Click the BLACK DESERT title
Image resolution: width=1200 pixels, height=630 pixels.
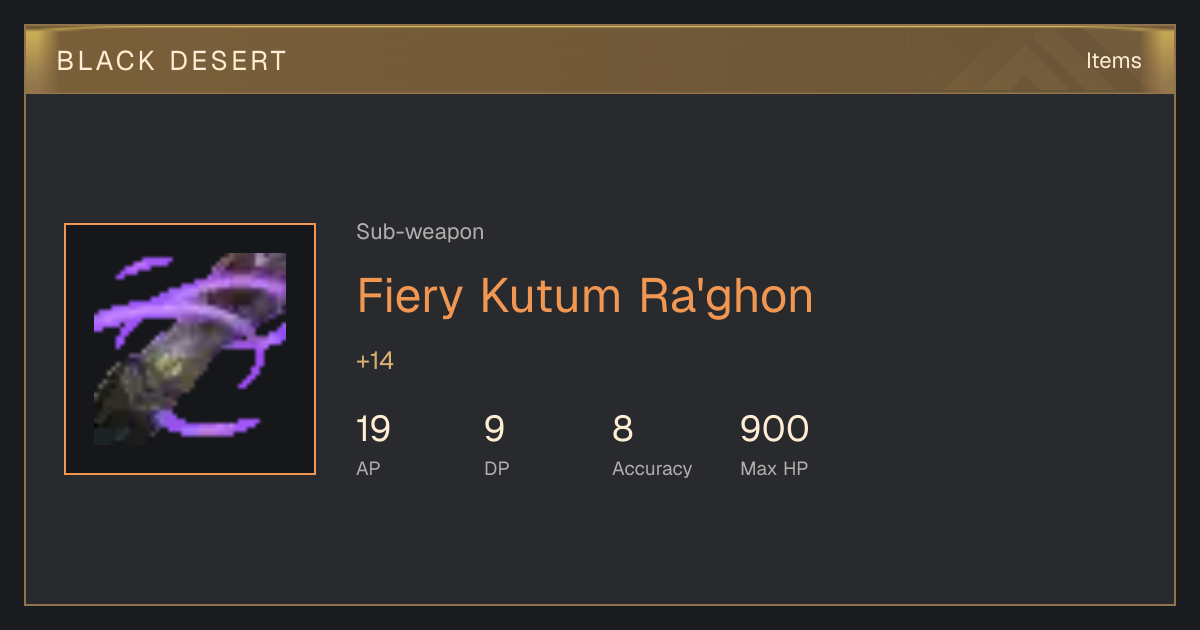pyautogui.click(x=172, y=61)
